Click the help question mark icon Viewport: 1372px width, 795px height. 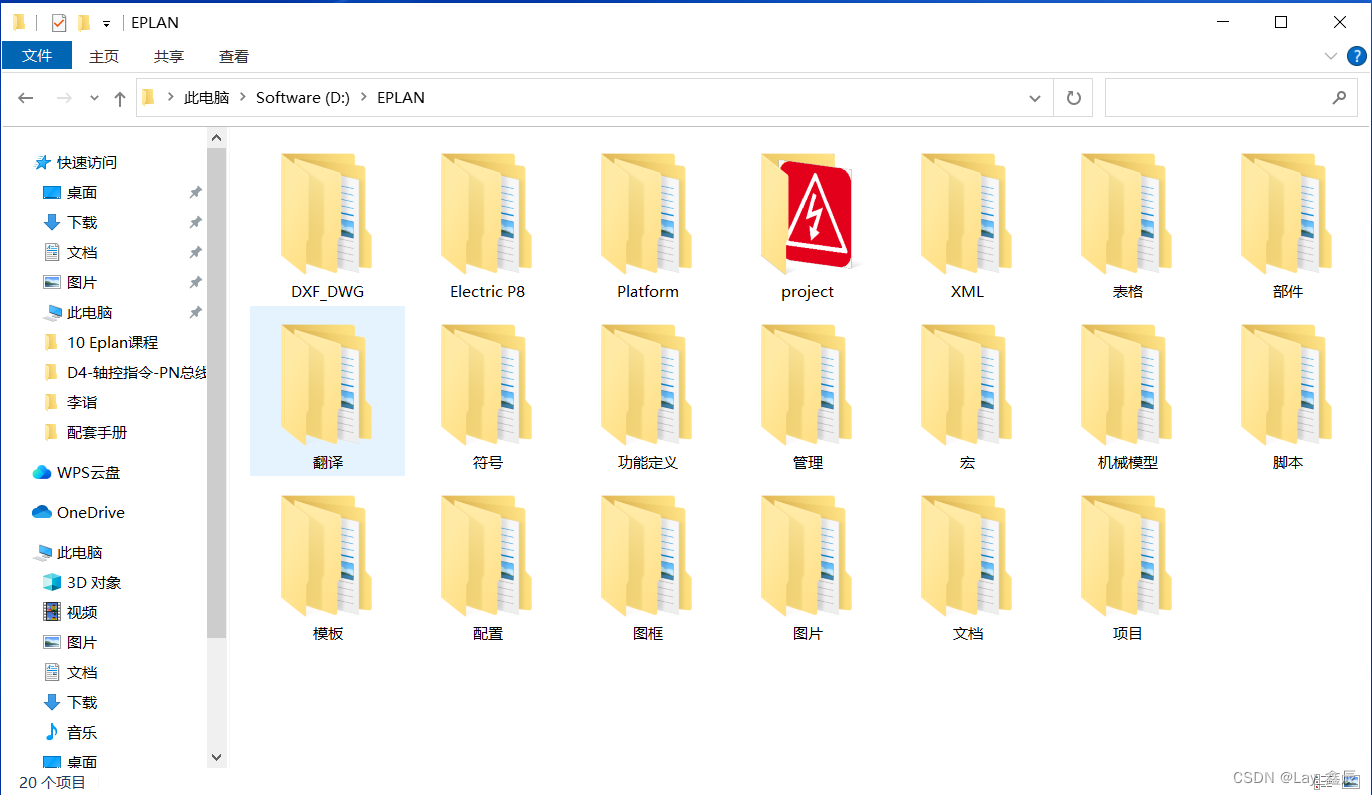[1356, 56]
